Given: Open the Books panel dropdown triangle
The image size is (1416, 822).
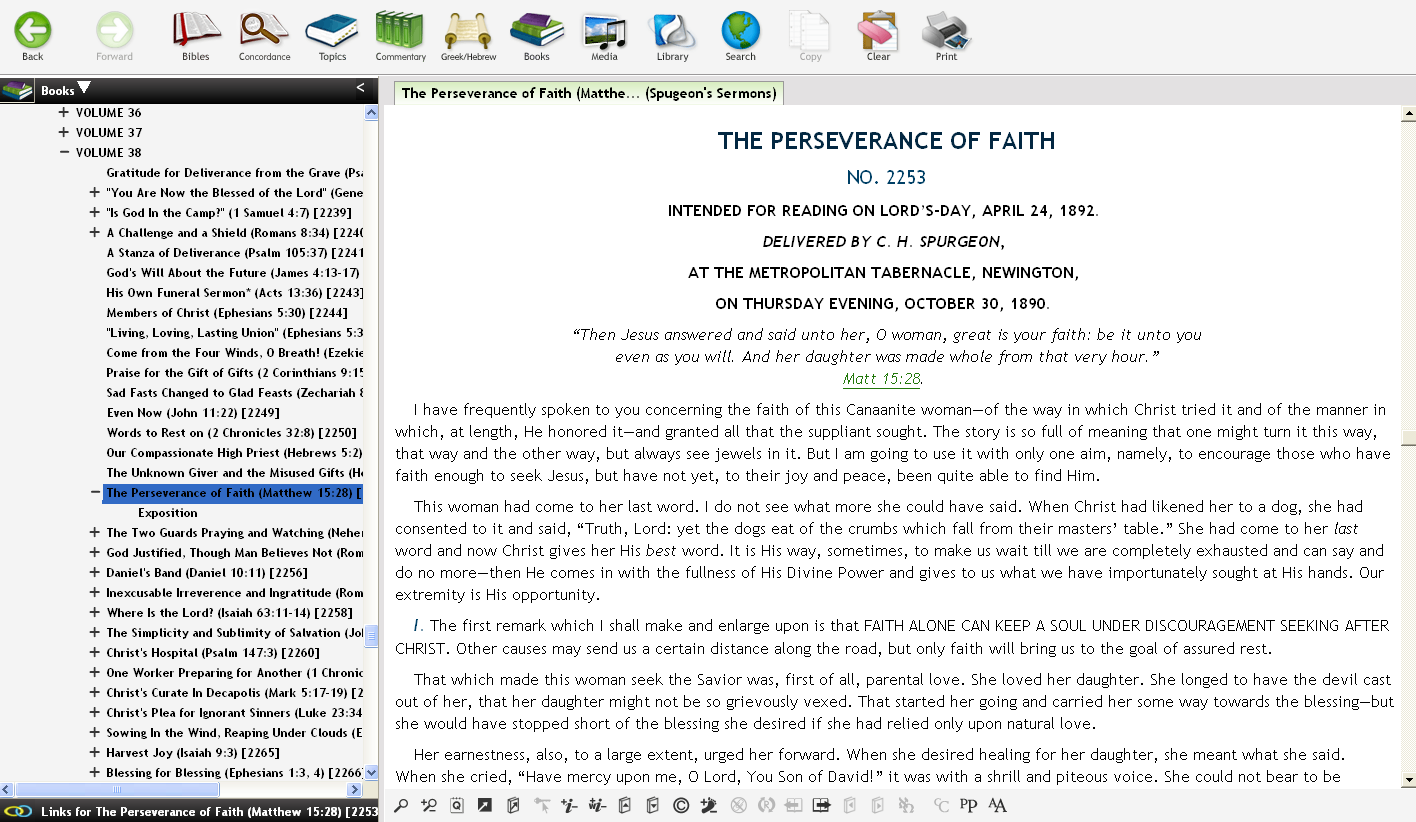Looking at the screenshot, I should pyautogui.click(x=84, y=88).
